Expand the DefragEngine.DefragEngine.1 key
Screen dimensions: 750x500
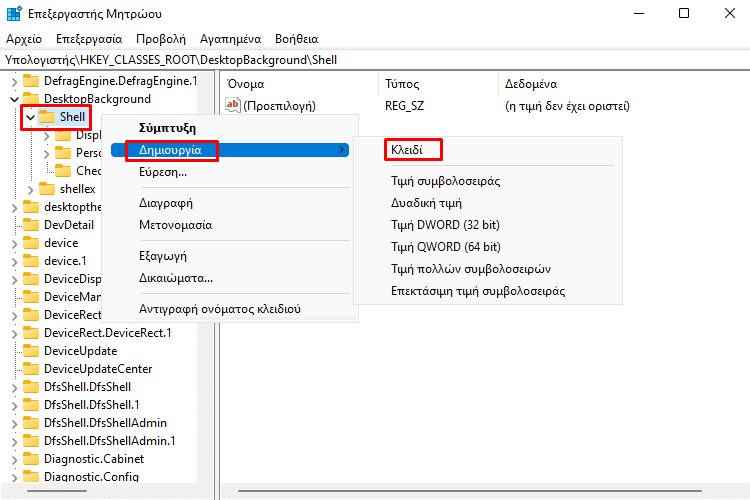14,81
